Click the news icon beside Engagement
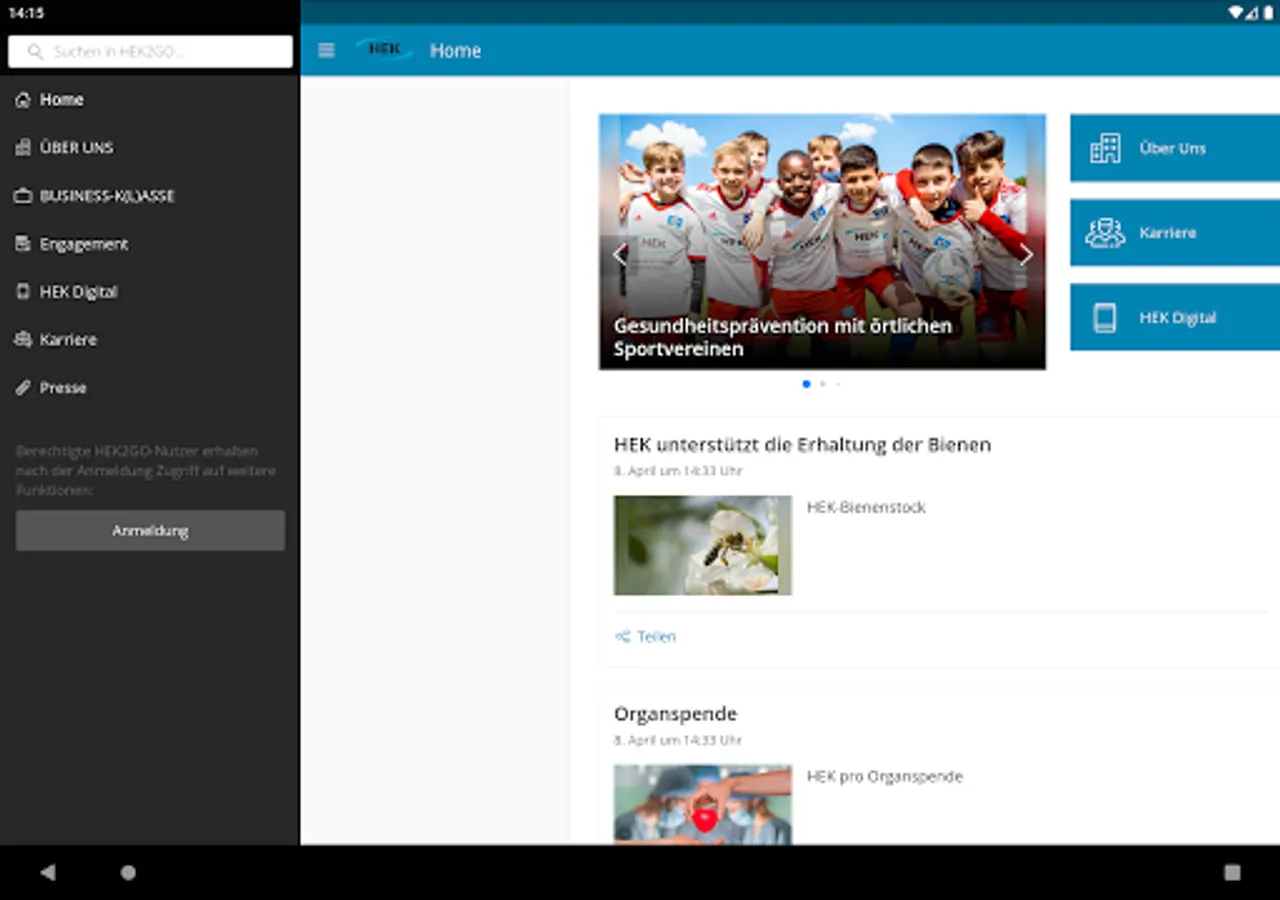 23,244
